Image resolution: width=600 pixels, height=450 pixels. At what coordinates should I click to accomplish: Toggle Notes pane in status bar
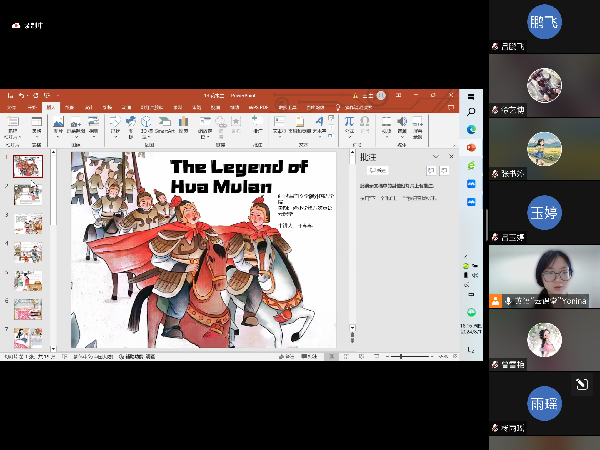(286, 357)
